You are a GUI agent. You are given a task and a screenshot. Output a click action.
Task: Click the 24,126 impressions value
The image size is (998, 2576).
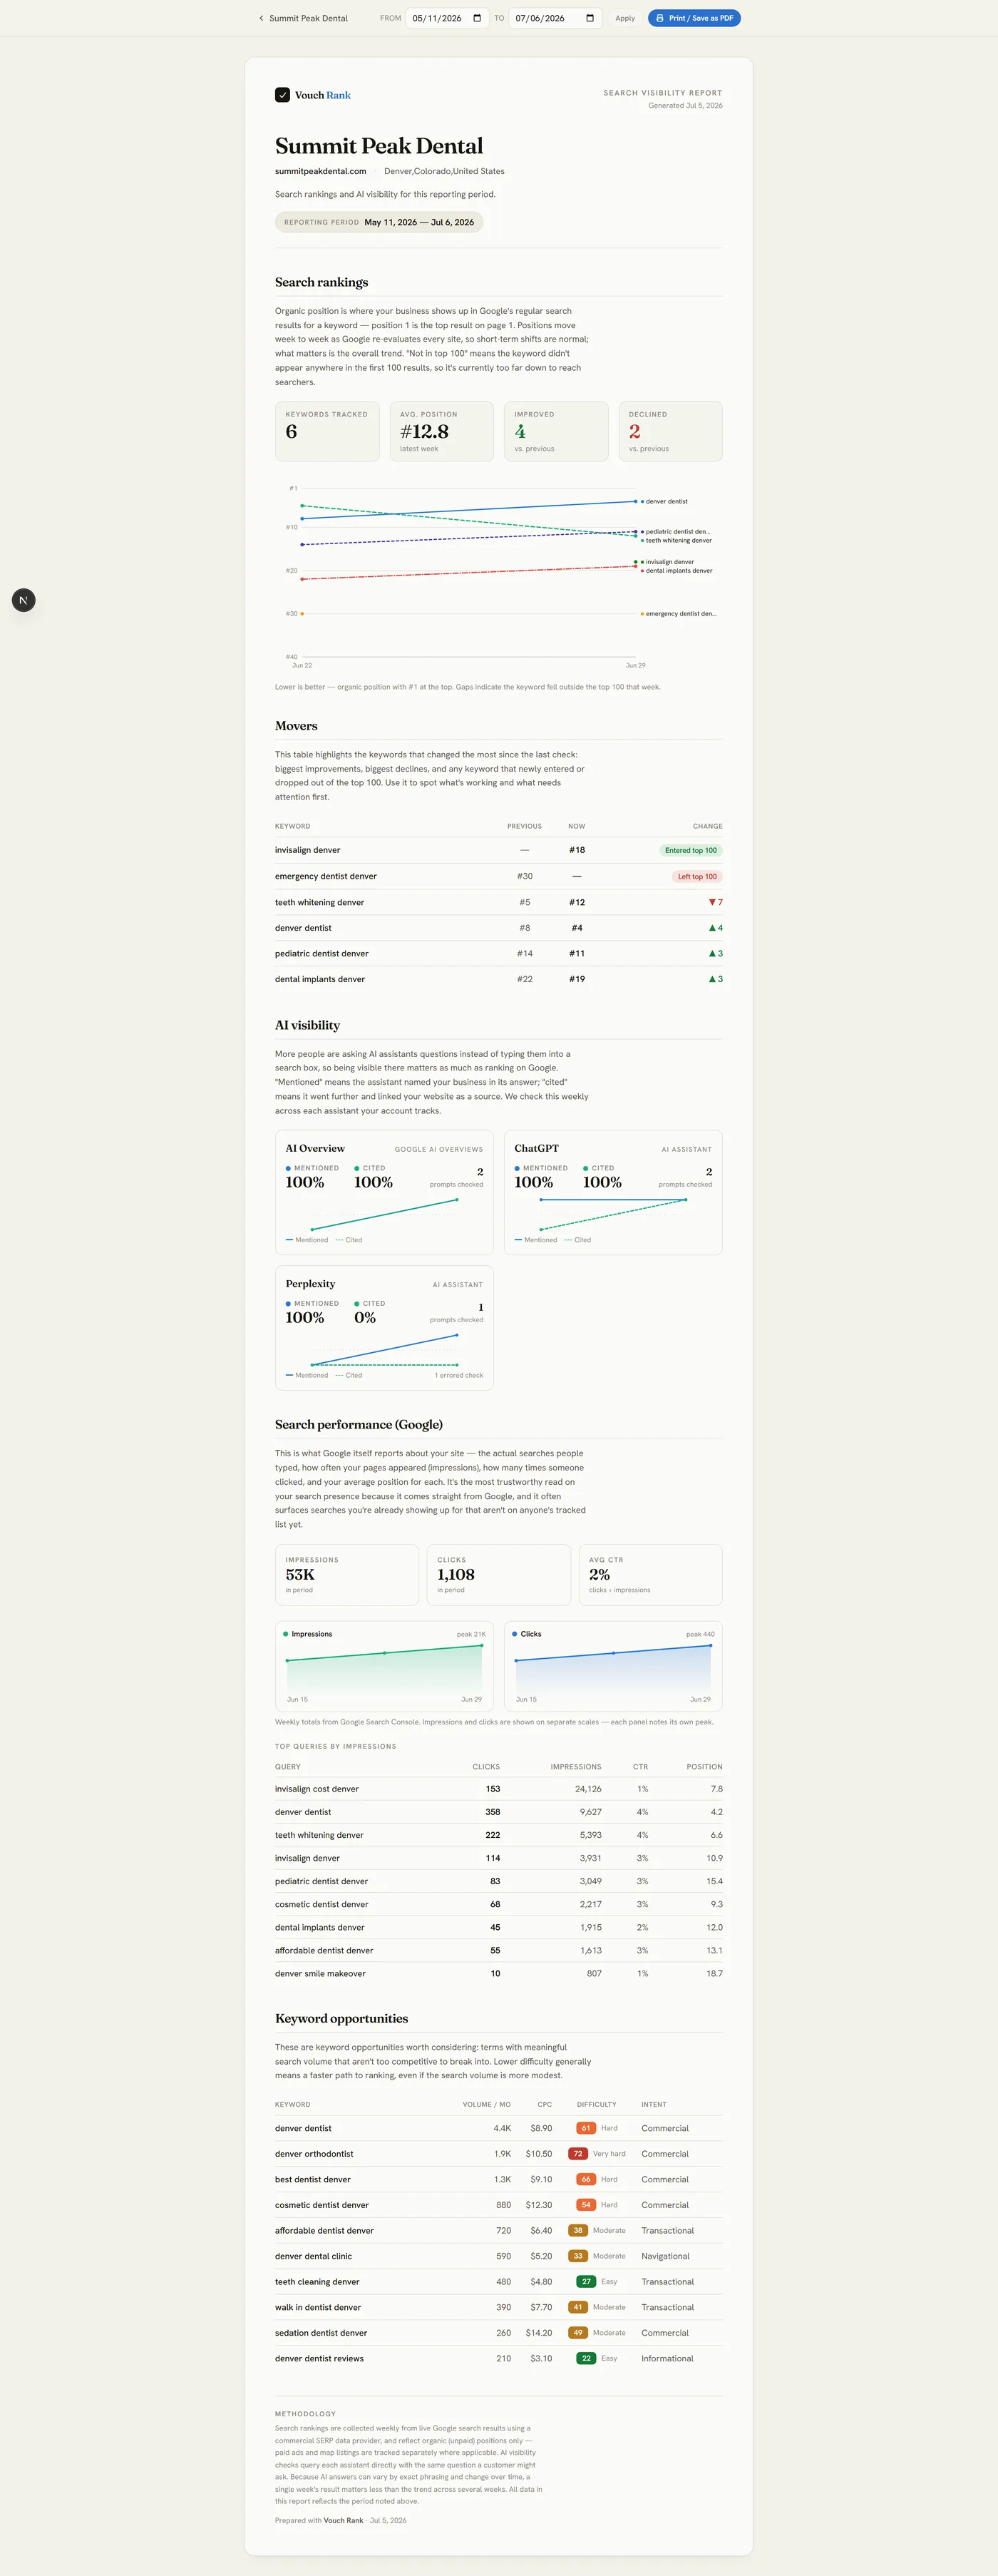pyautogui.click(x=588, y=1789)
